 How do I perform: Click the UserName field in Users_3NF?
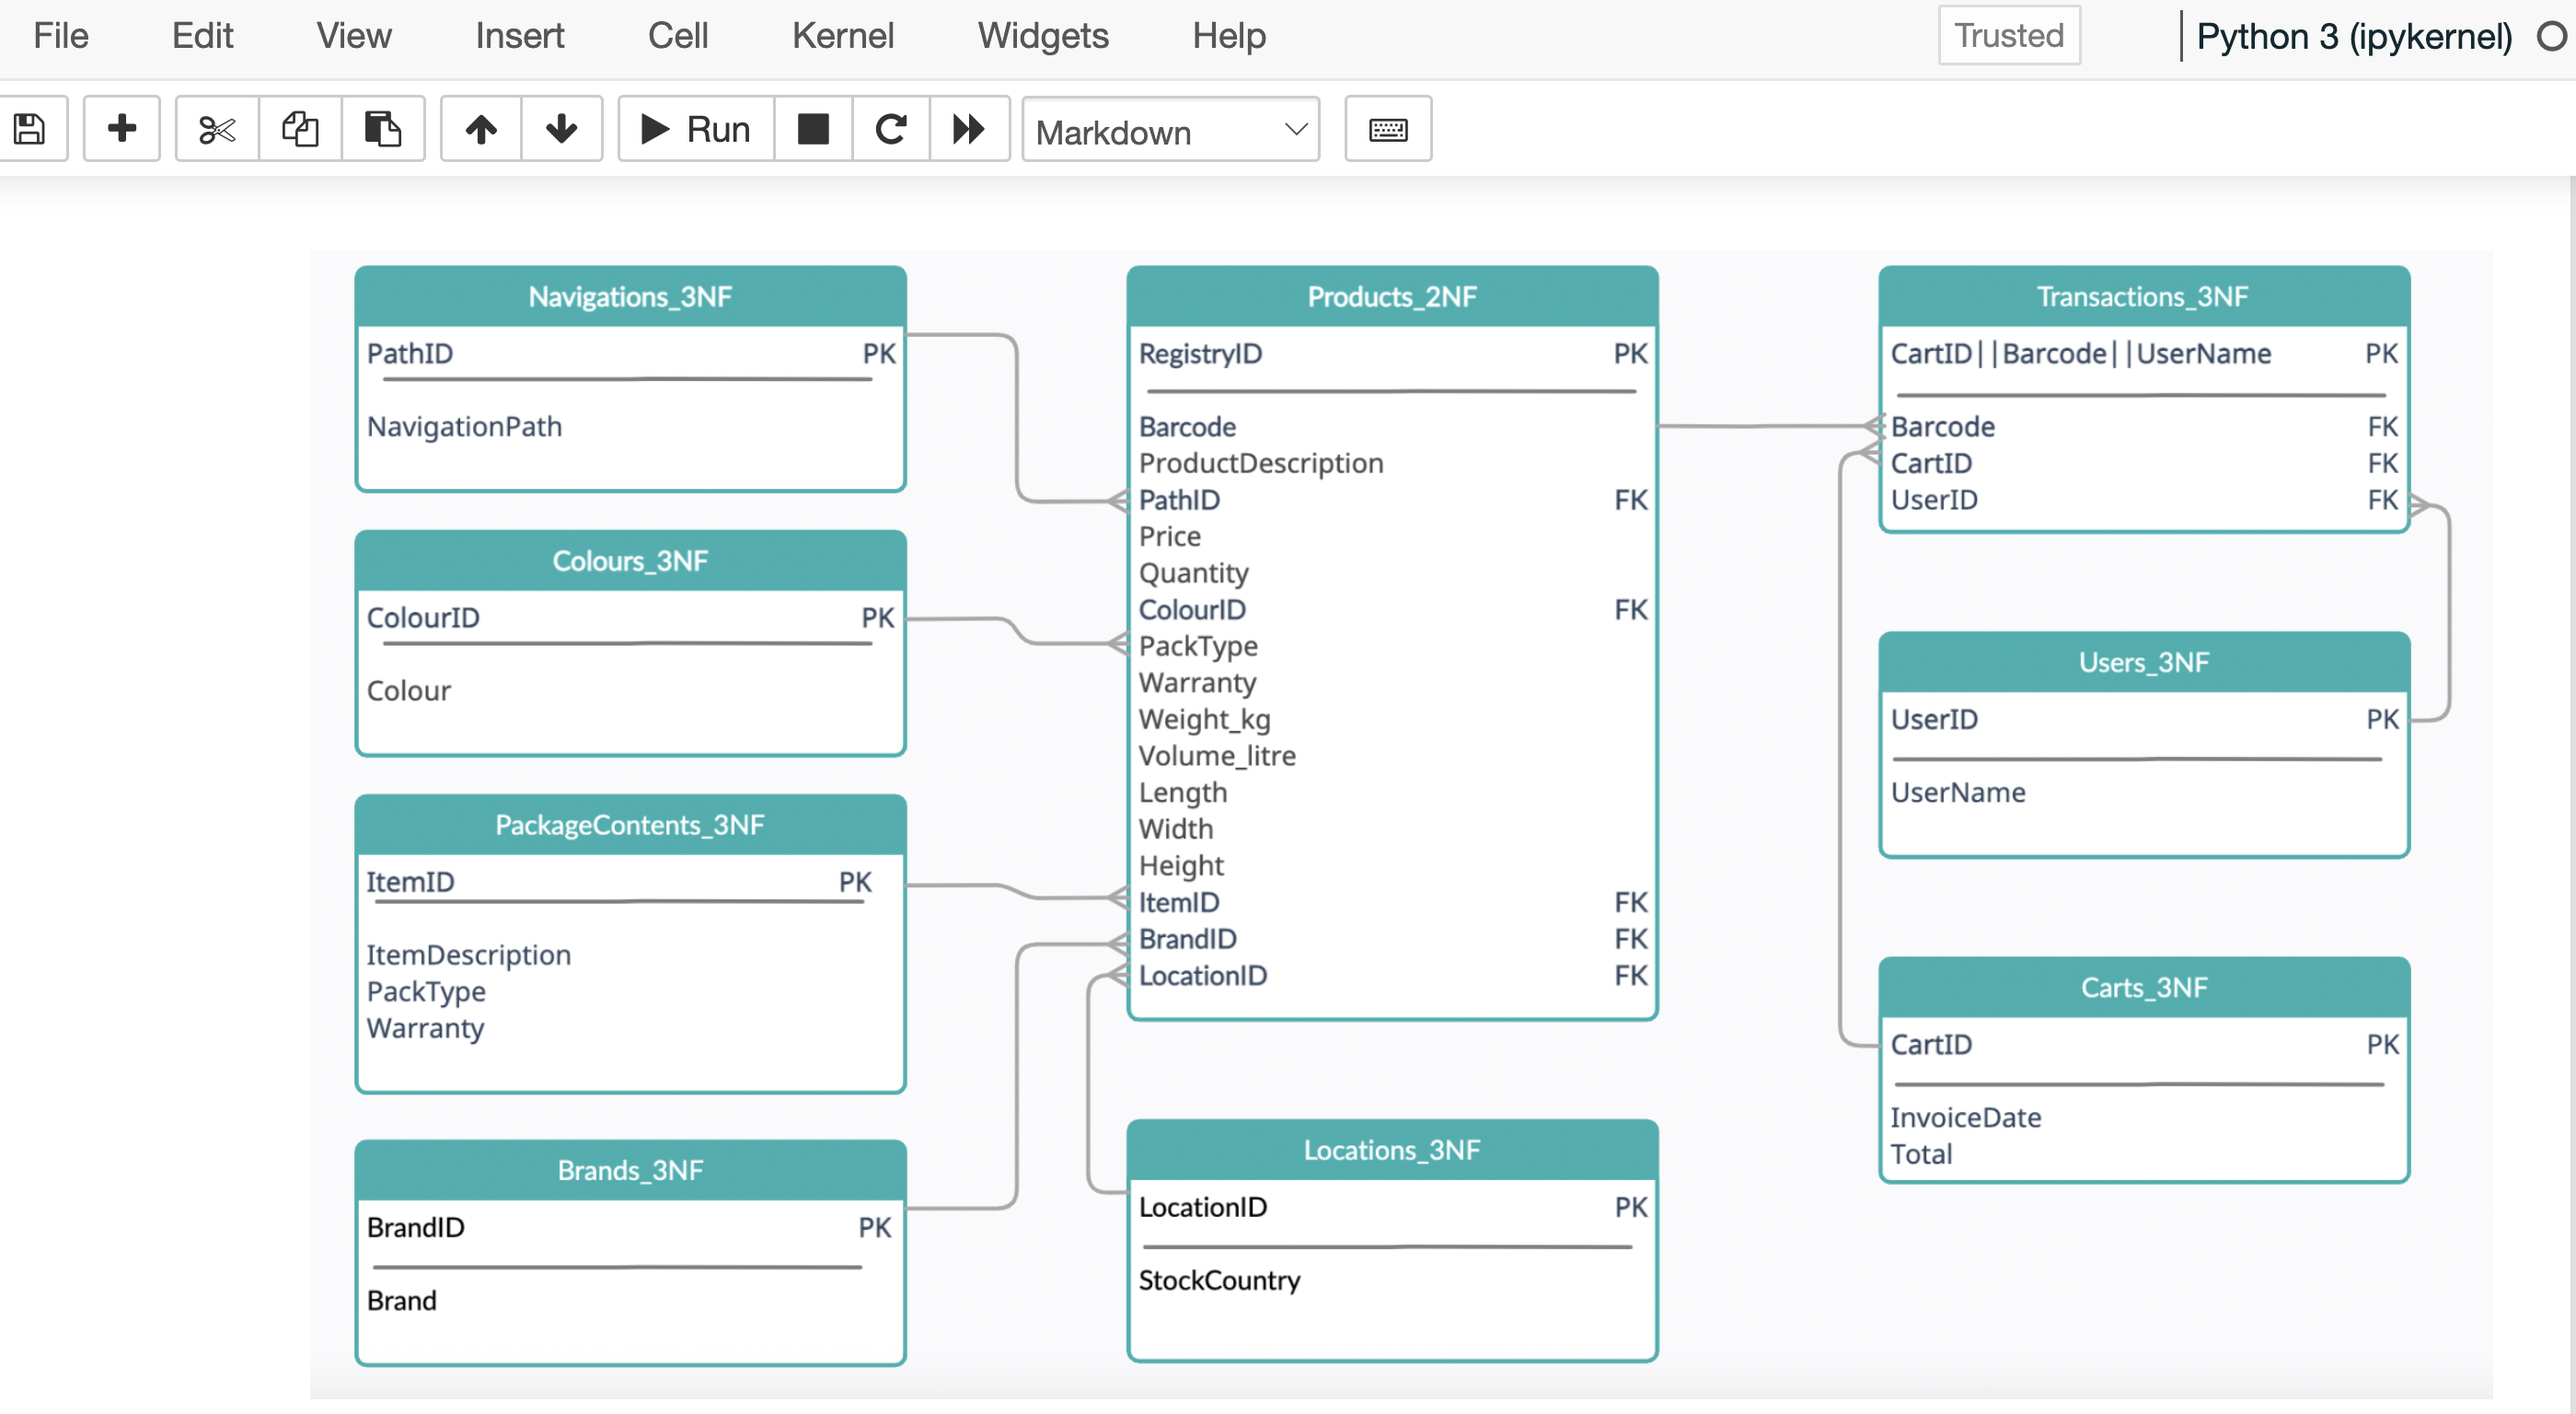click(x=1957, y=793)
